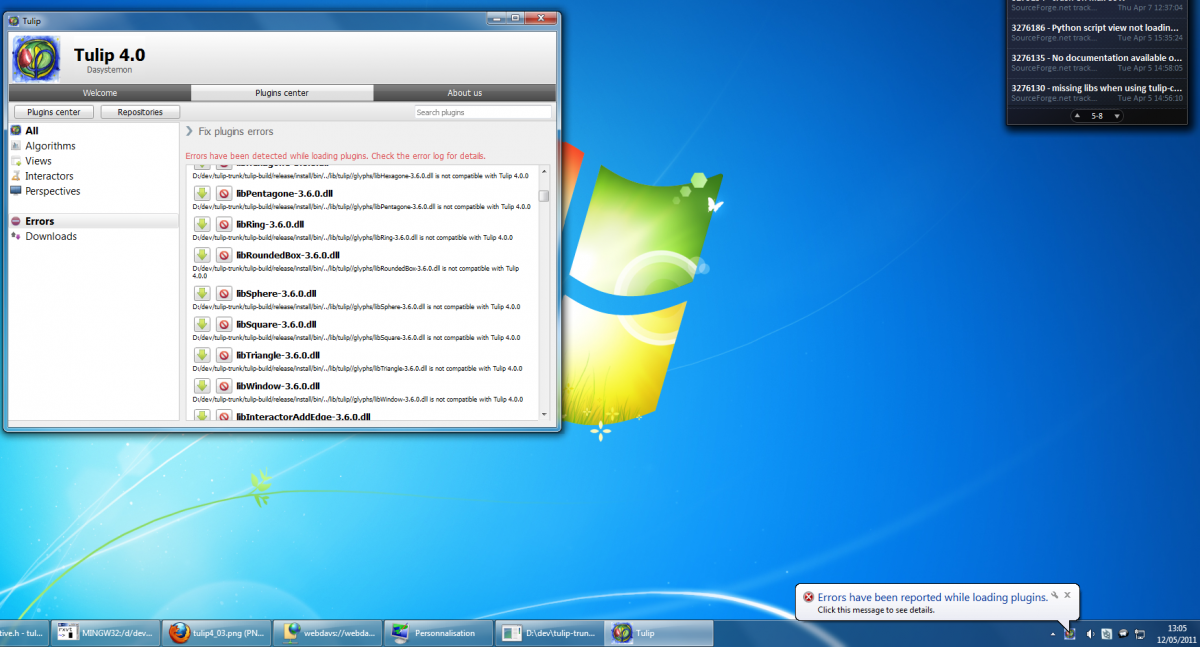Switch to the Welcome tab

tap(100, 93)
